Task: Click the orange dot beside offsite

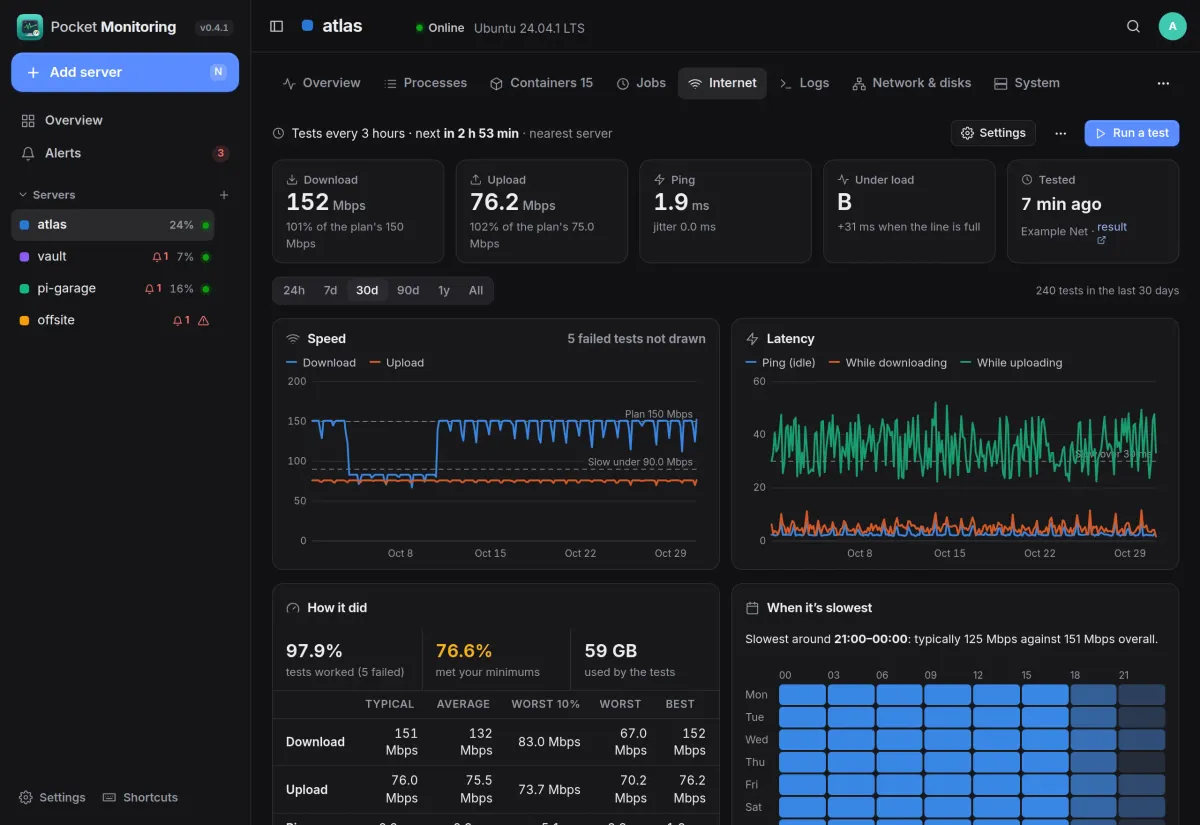Action: pyautogui.click(x=25, y=321)
